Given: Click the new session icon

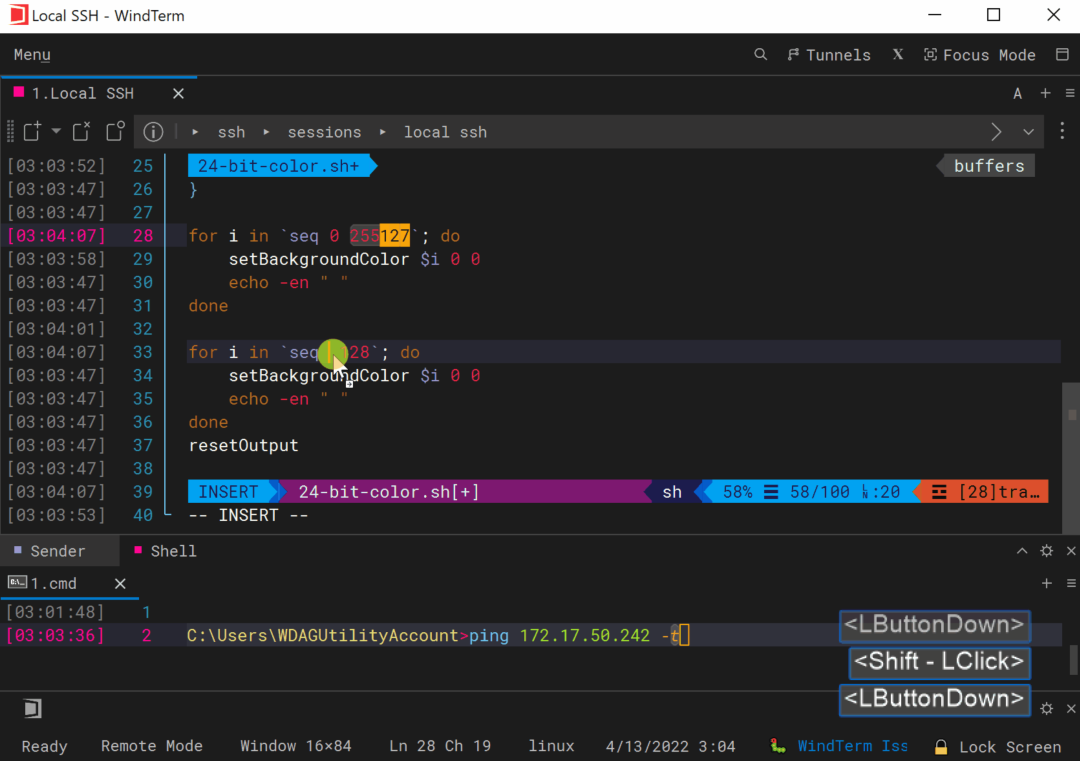Looking at the screenshot, I should click(32, 131).
